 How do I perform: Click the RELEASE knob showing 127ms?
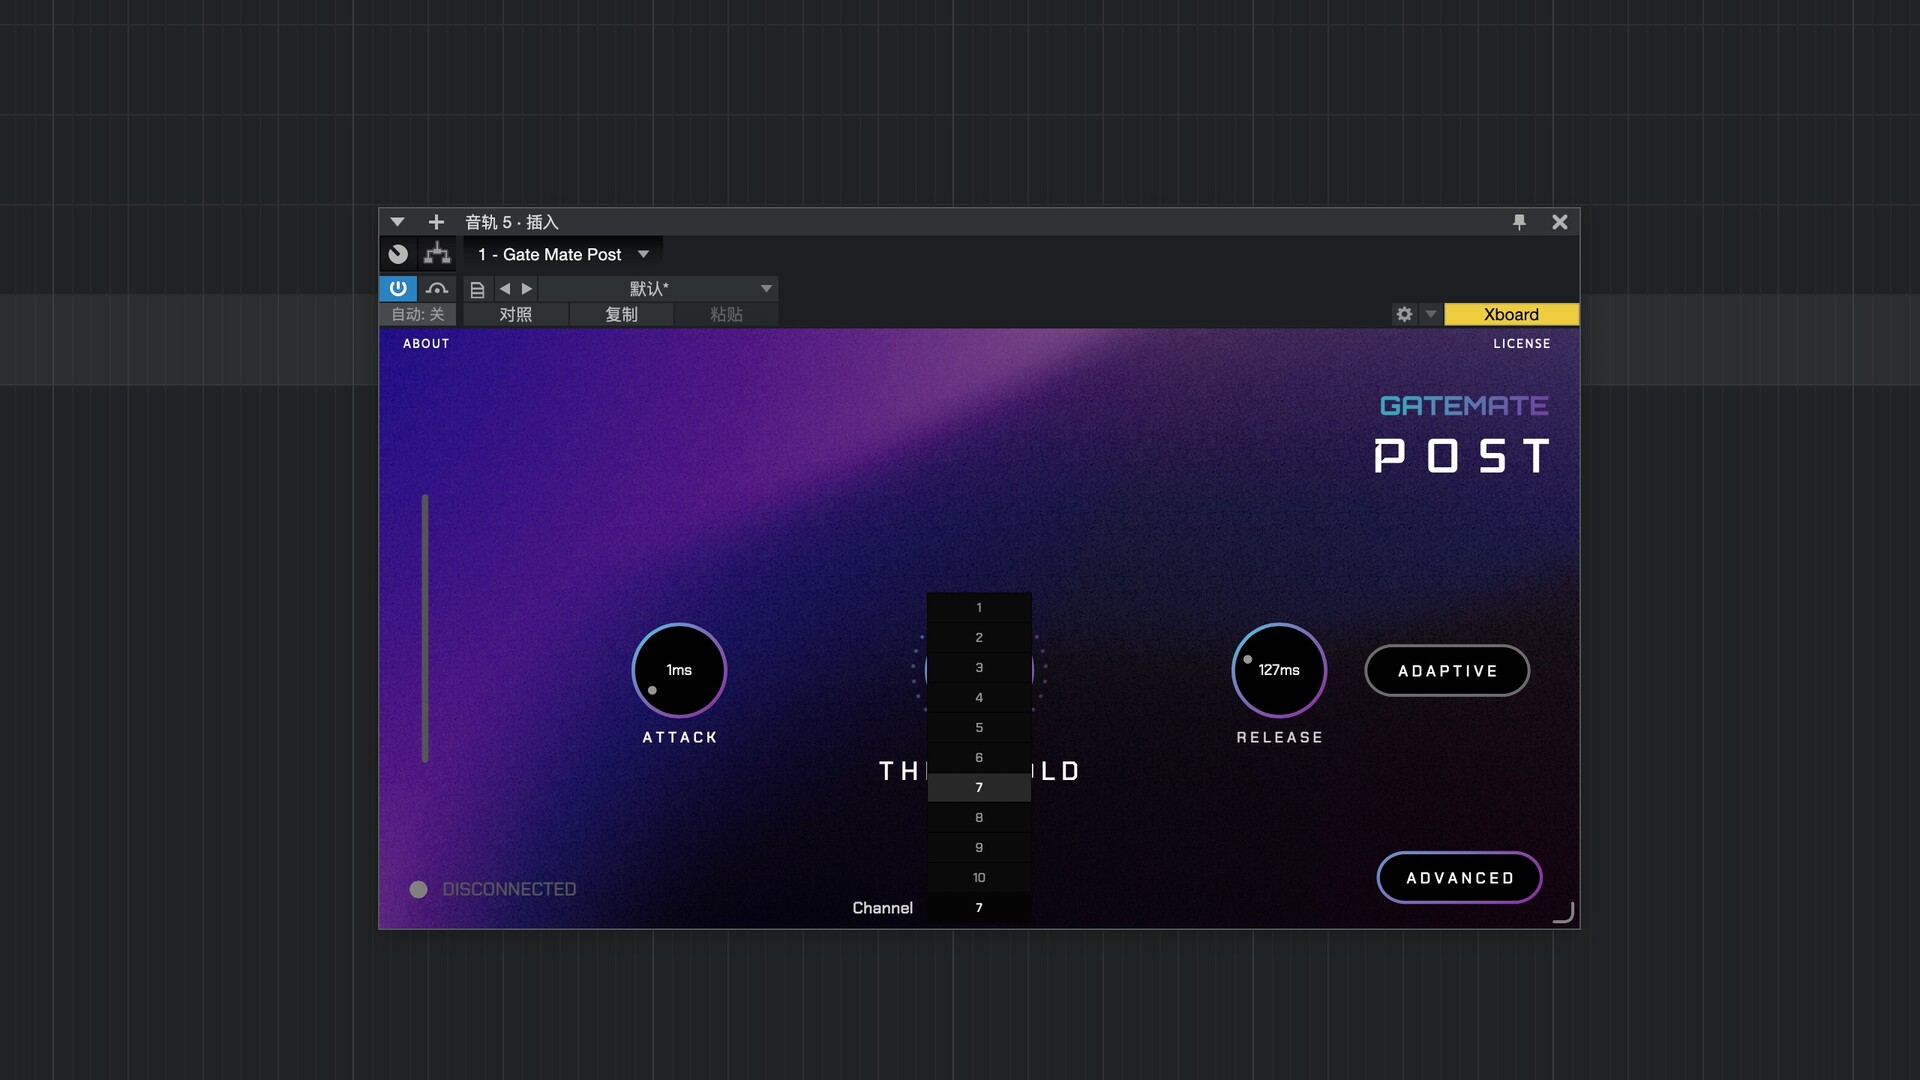1279,670
